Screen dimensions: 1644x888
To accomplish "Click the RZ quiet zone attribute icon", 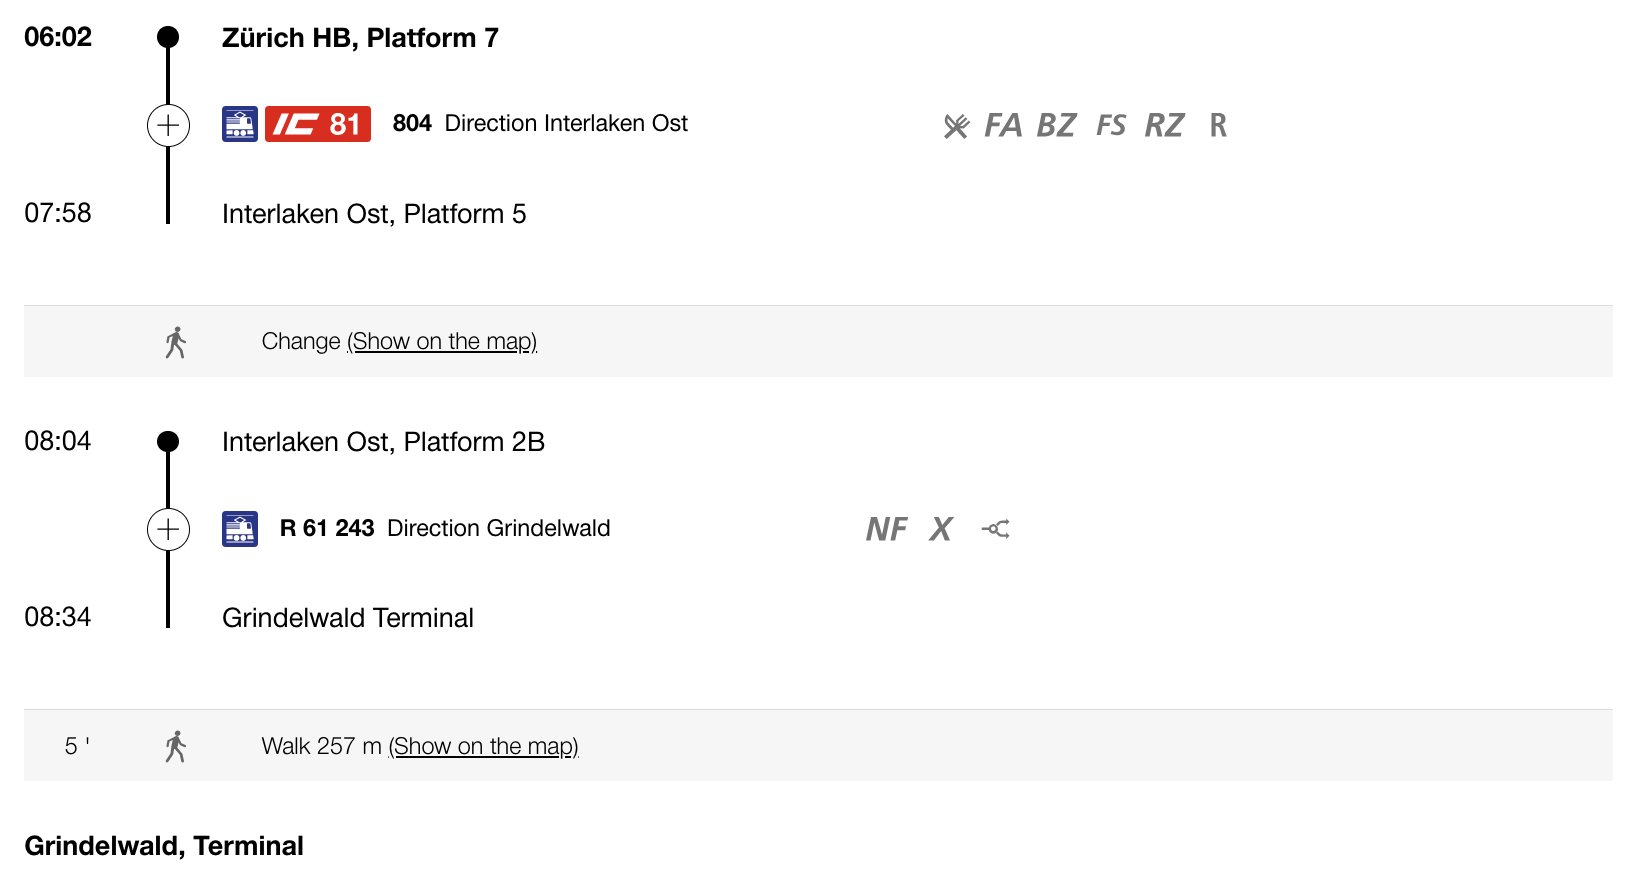I will (1164, 125).
